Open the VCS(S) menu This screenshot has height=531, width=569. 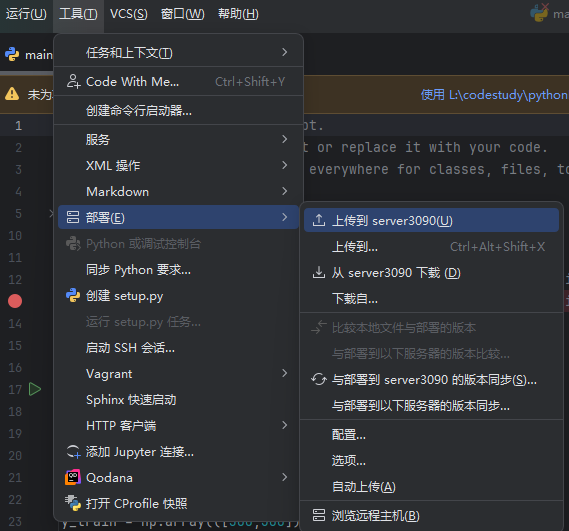coord(128,14)
